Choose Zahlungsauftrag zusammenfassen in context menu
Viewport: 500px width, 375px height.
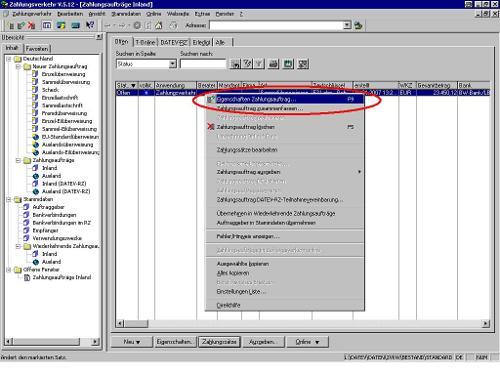(285, 108)
